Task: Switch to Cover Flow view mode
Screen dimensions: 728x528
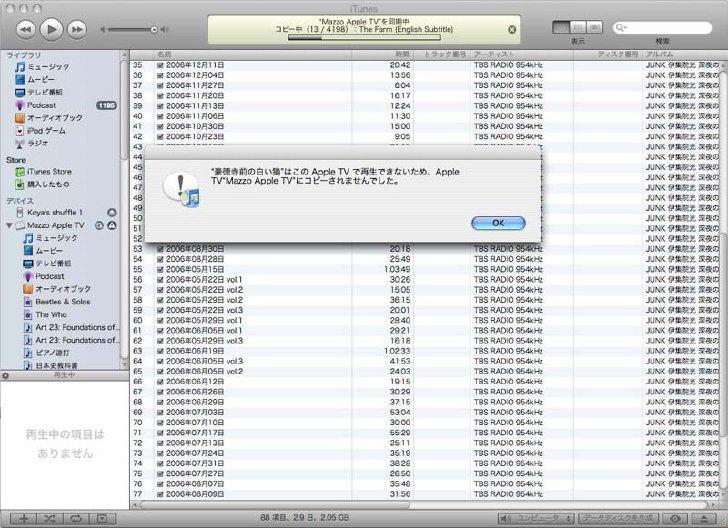Action: click(x=594, y=27)
